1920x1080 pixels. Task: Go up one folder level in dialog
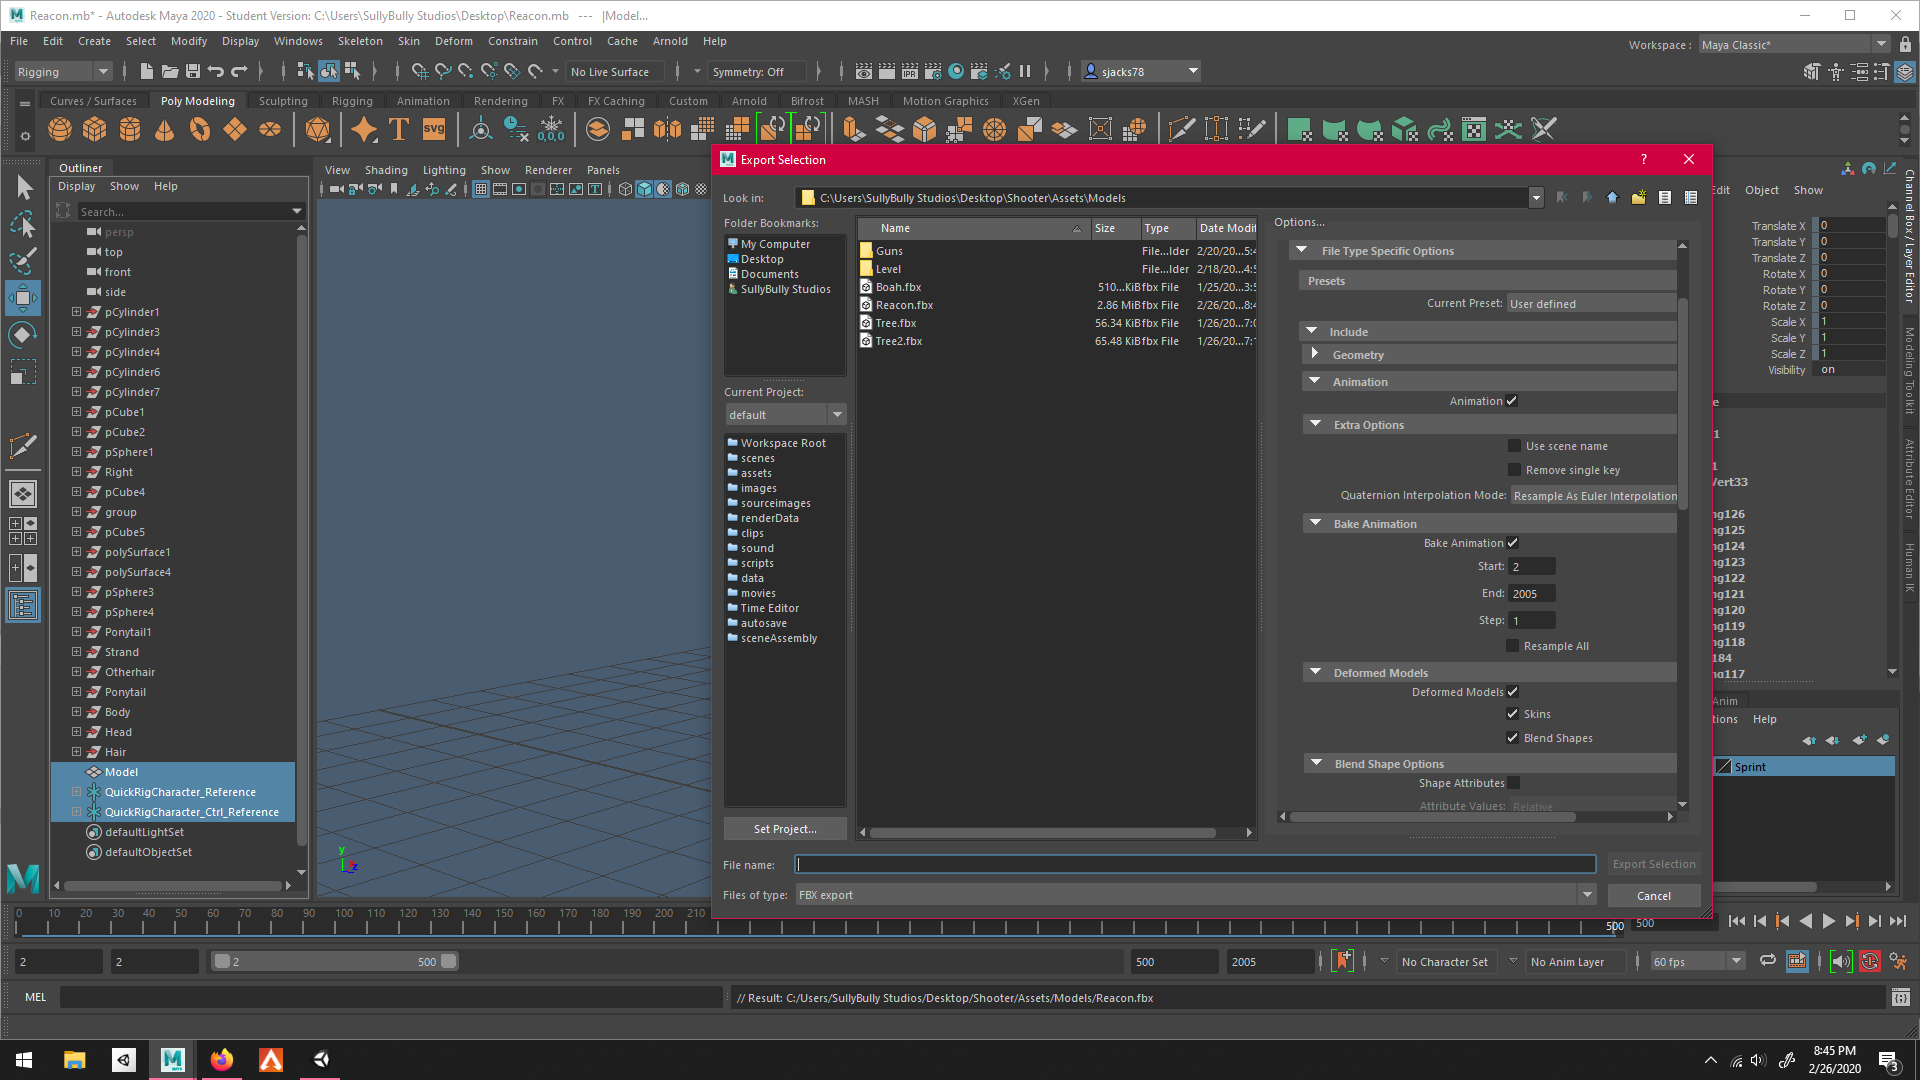(1612, 198)
